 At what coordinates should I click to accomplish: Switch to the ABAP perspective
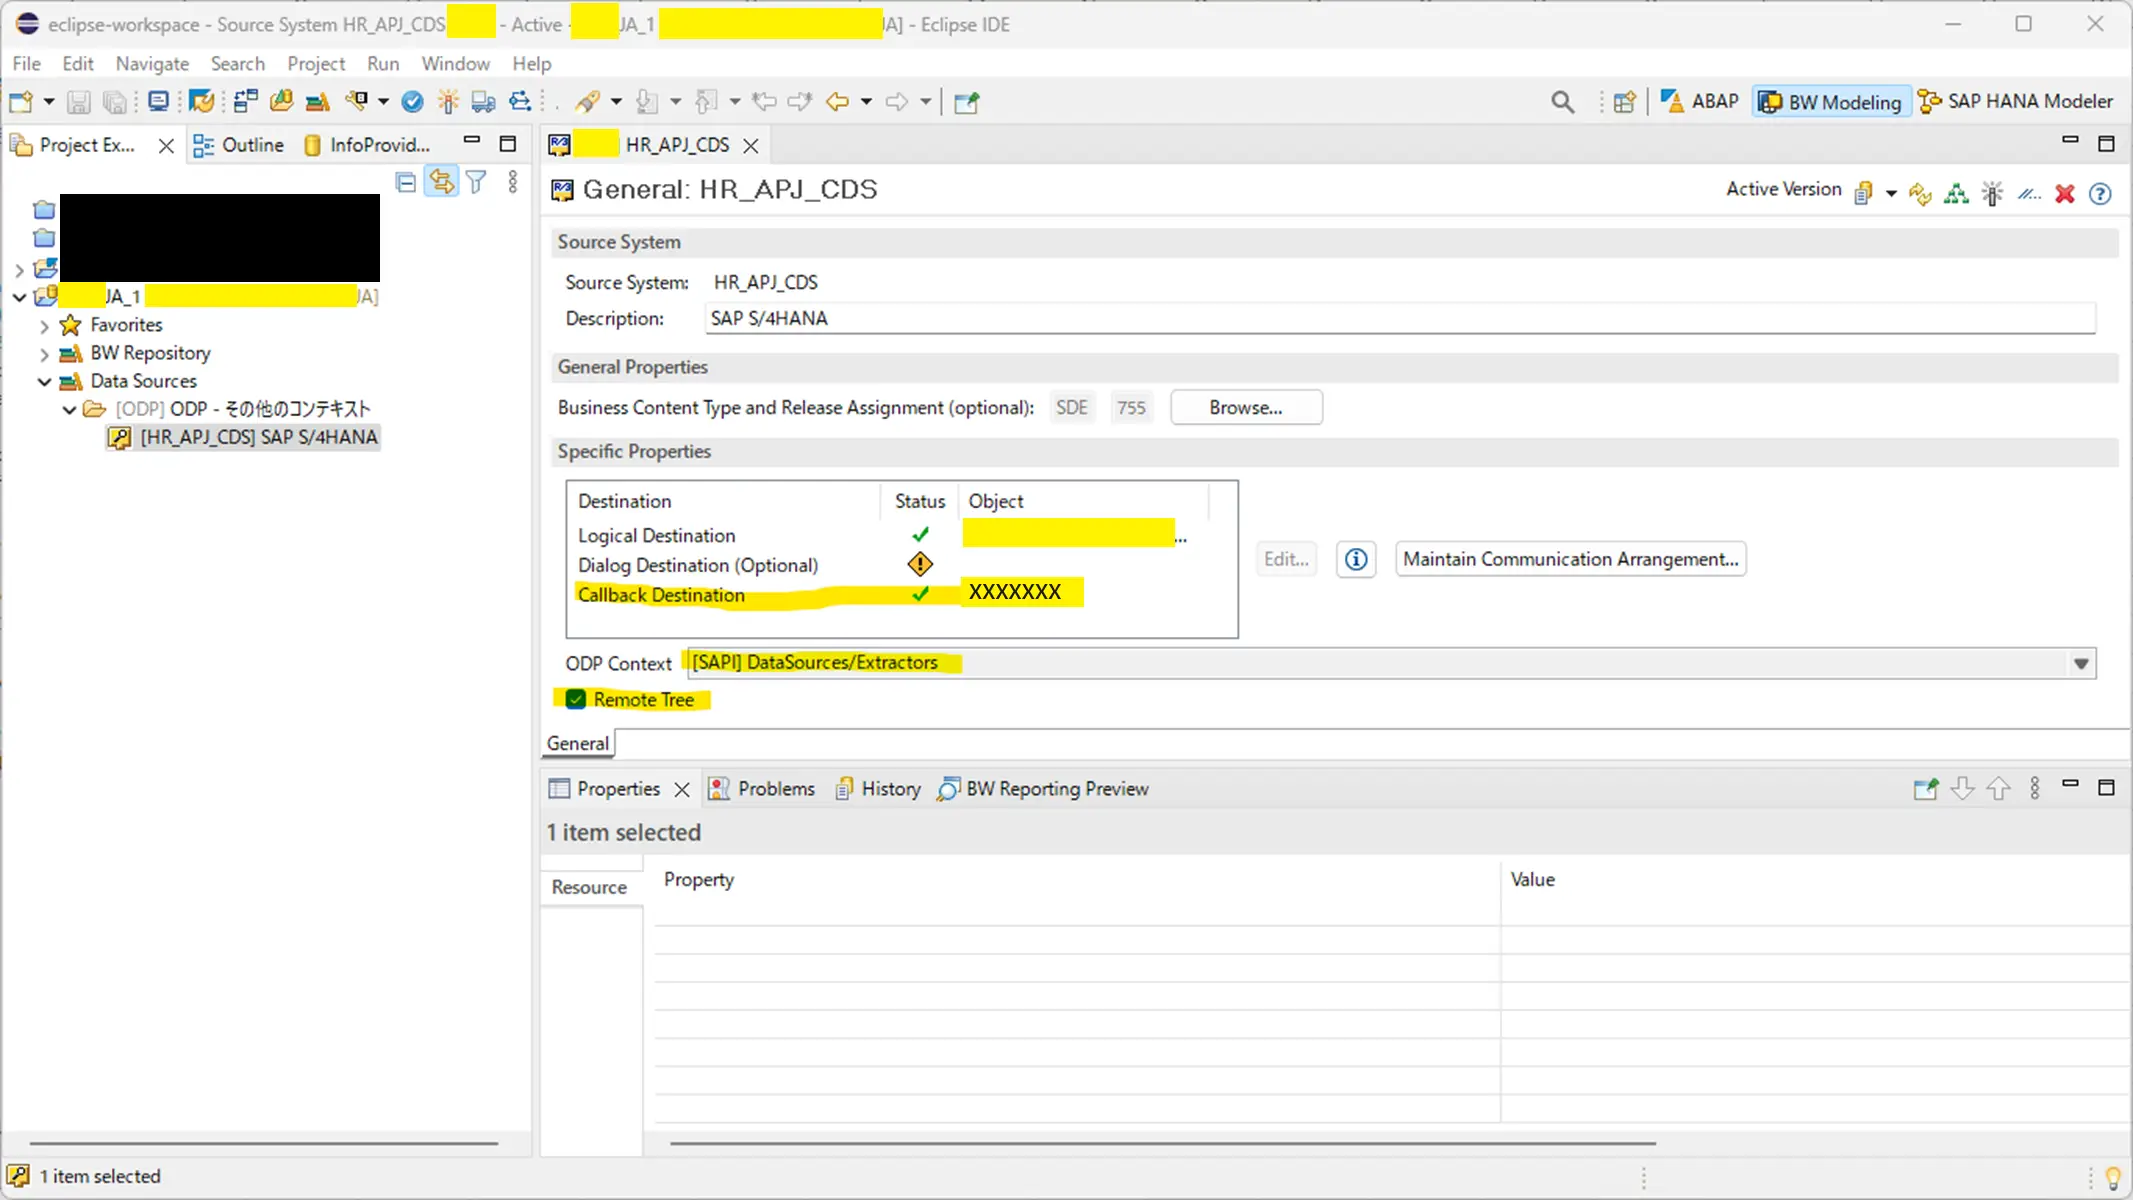point(1699,102)
